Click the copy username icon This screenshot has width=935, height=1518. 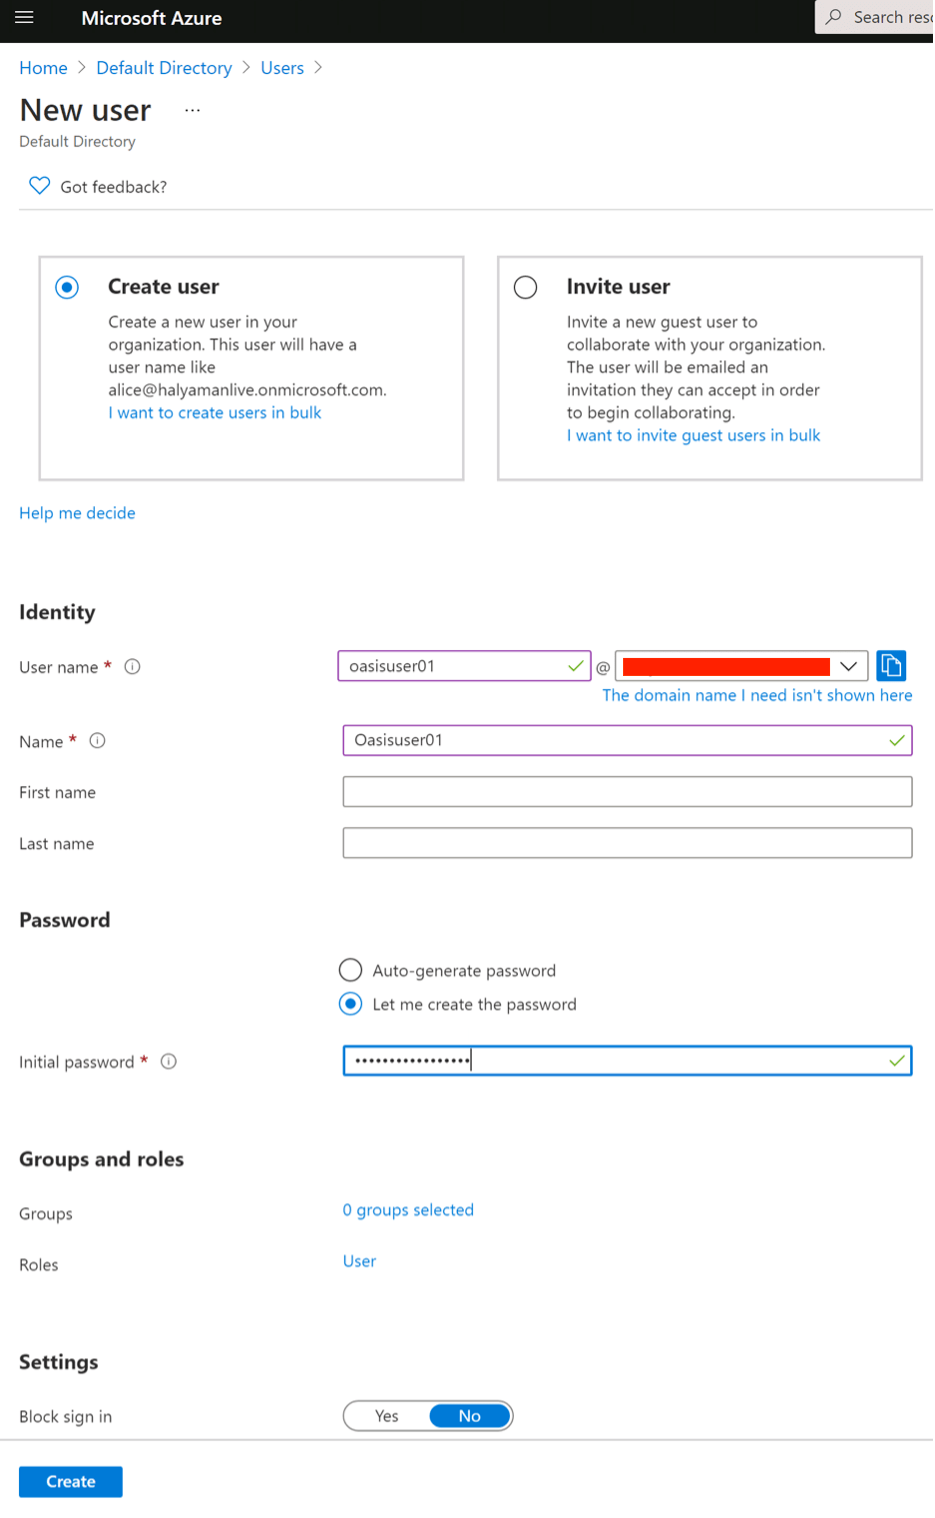pos(891,666)
